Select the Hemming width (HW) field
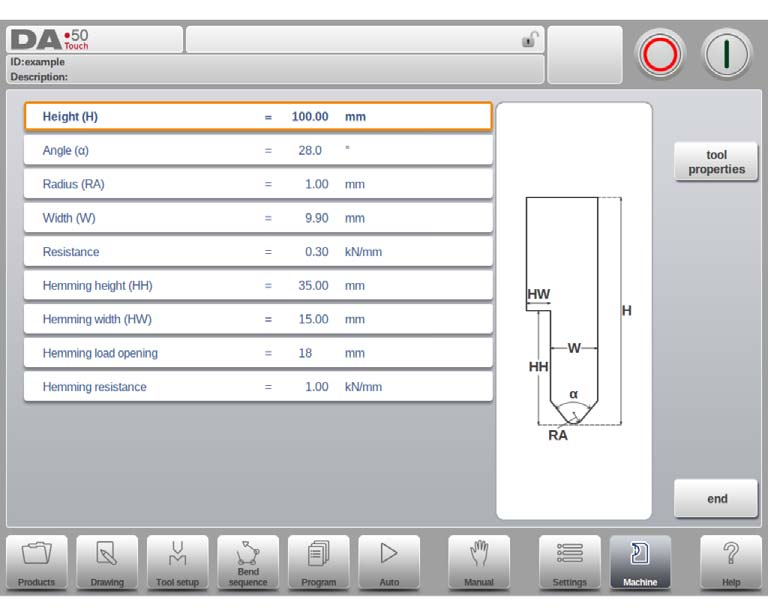 tap(258, 319)
